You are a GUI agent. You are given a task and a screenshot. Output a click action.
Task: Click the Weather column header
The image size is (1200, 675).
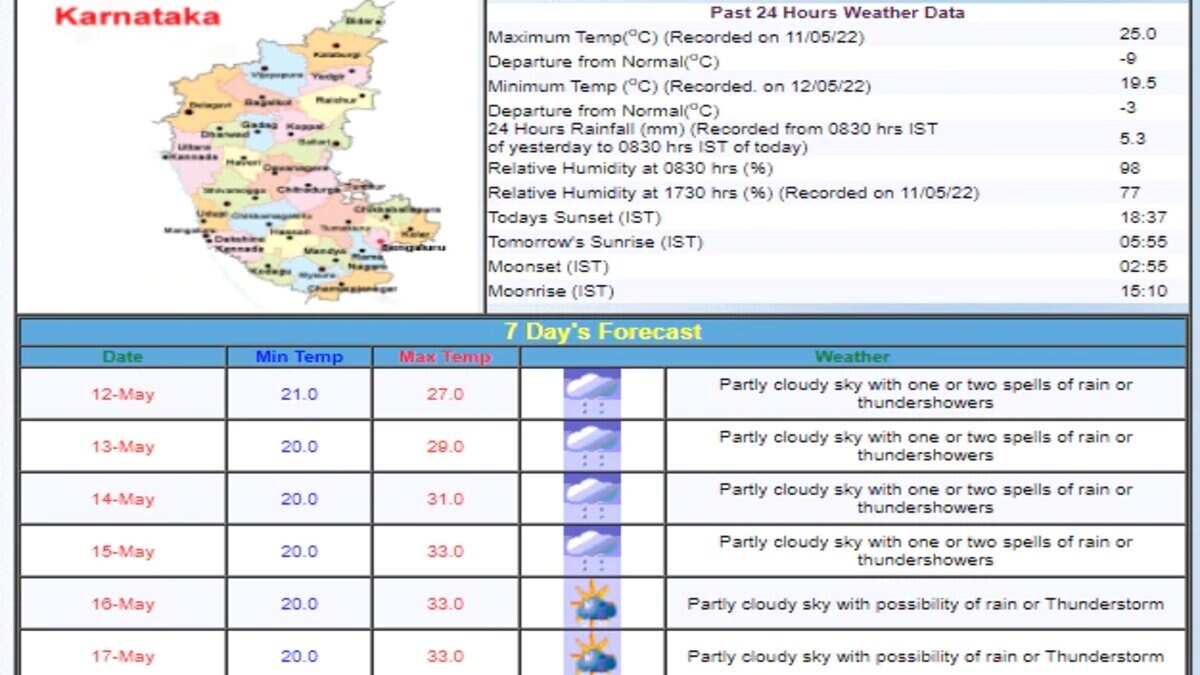[852, 357]
